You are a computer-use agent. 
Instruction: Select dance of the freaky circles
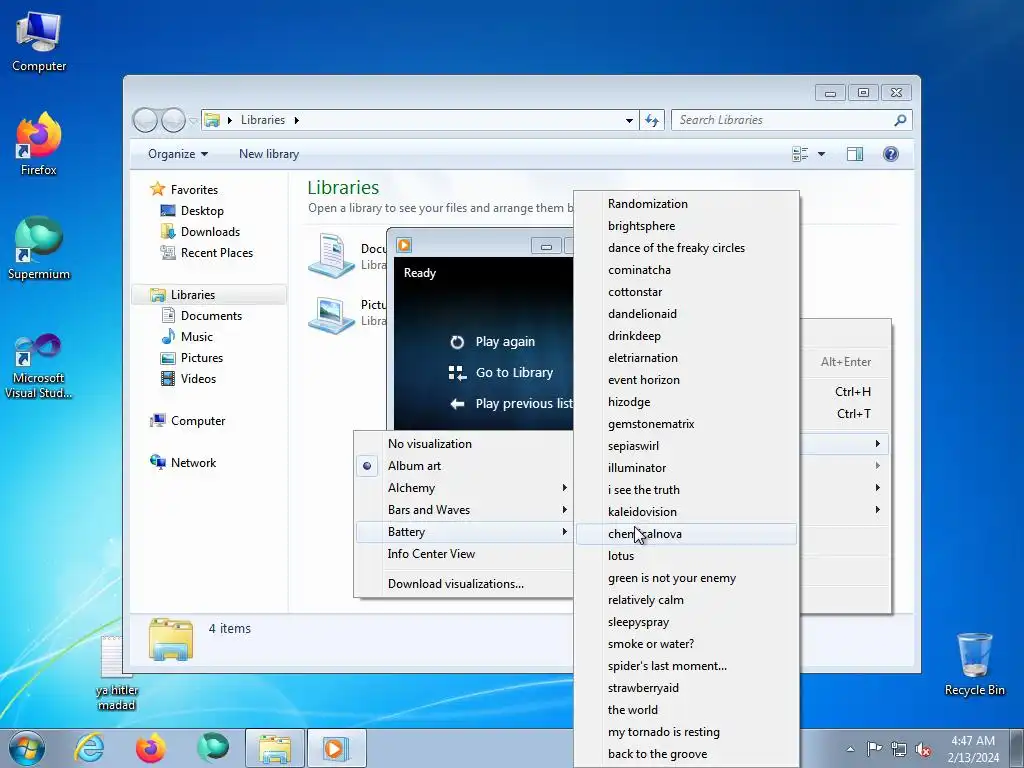click(686, 248)
